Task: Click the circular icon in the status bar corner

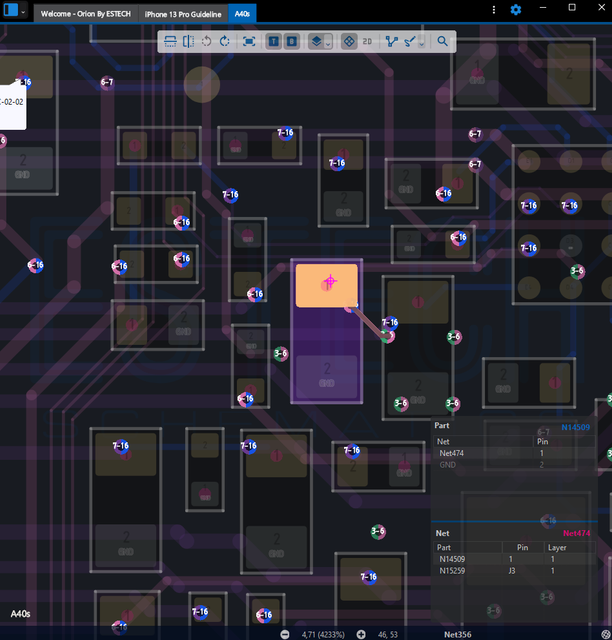Action: tap(606, 634)
